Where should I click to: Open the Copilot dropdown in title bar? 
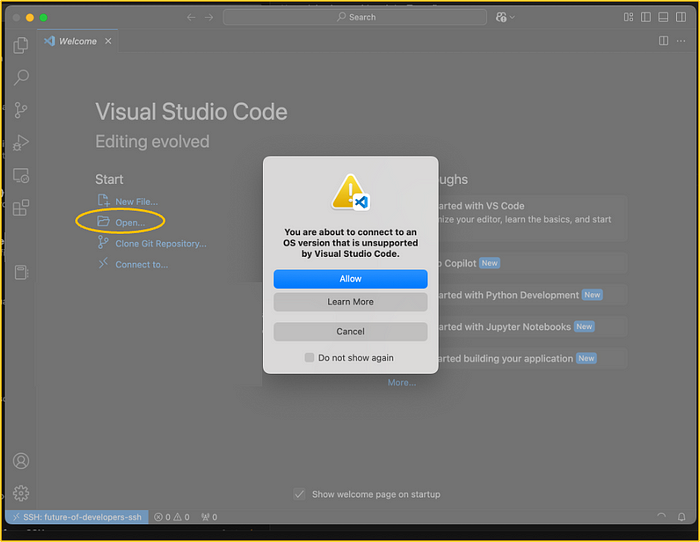505,17
